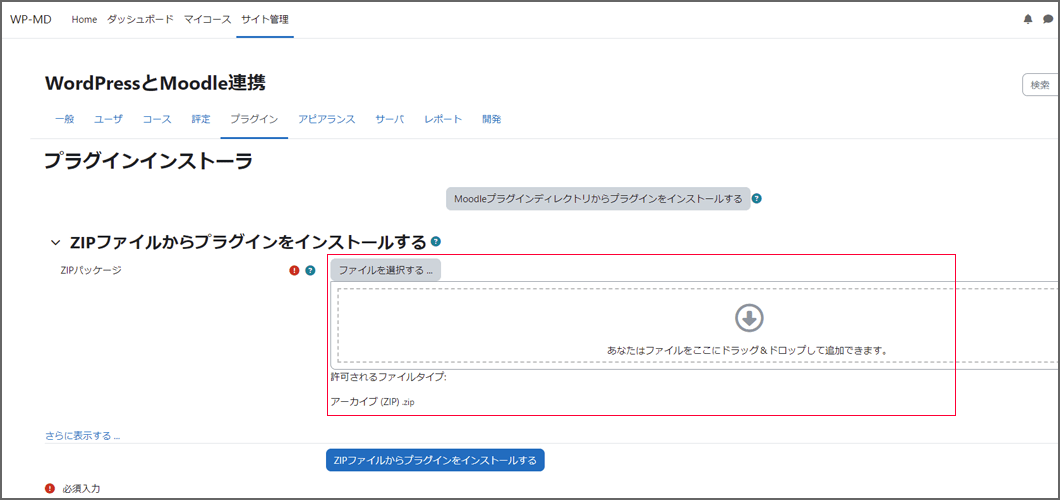The width and height of the screenshot is (1060, 500).
Task: Click the さらに表示する link
Action: (82, 436)
